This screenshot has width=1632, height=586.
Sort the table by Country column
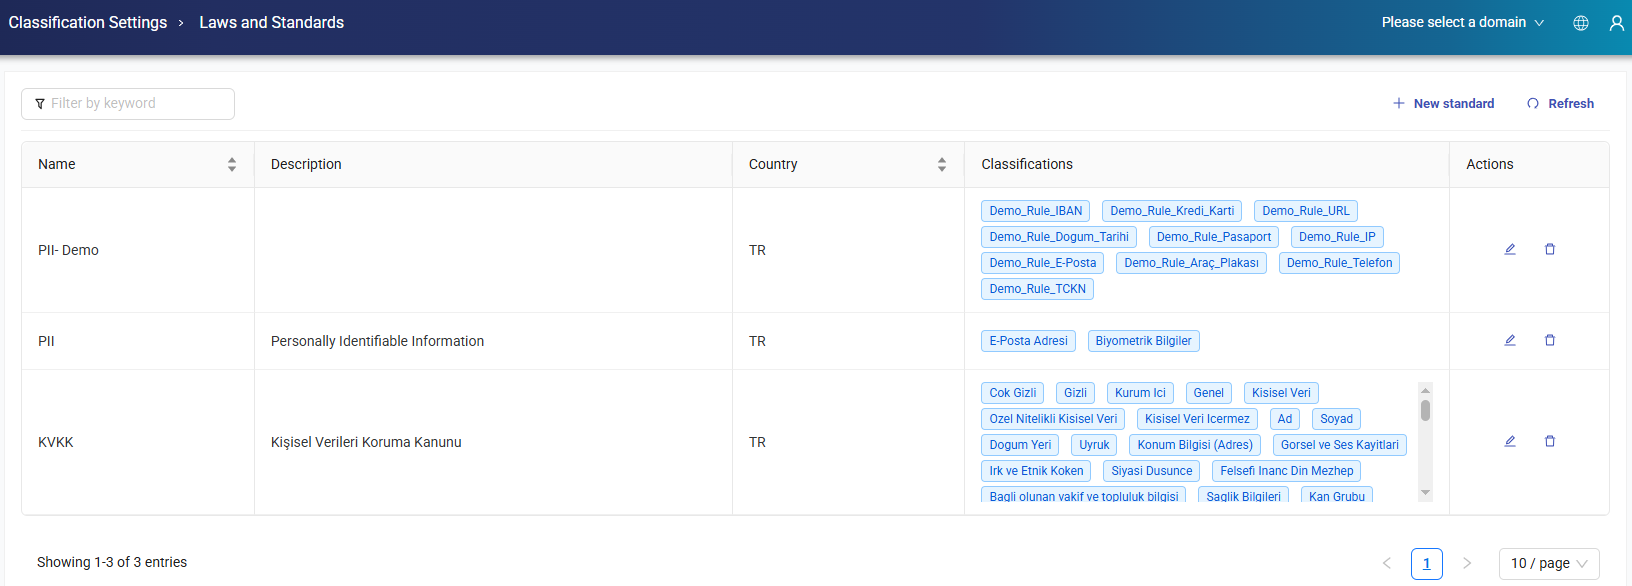[x=941, y=164]
